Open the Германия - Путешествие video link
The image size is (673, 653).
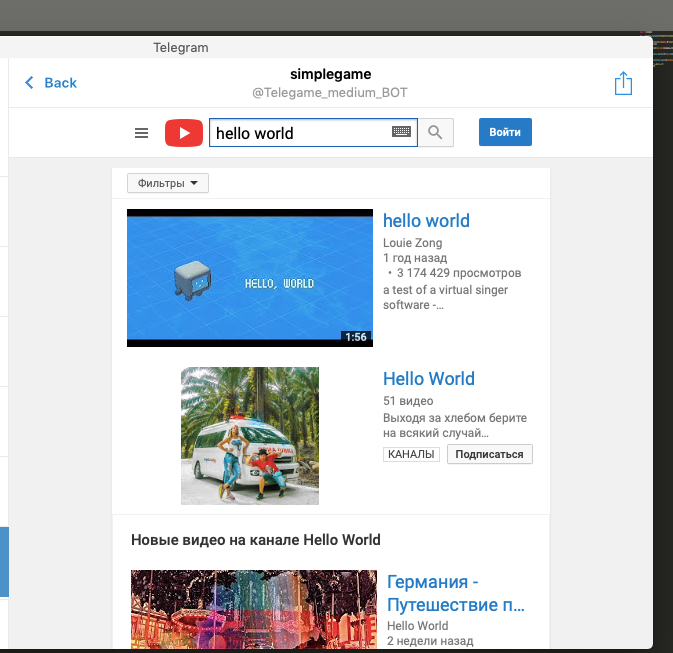coord(456,593)
